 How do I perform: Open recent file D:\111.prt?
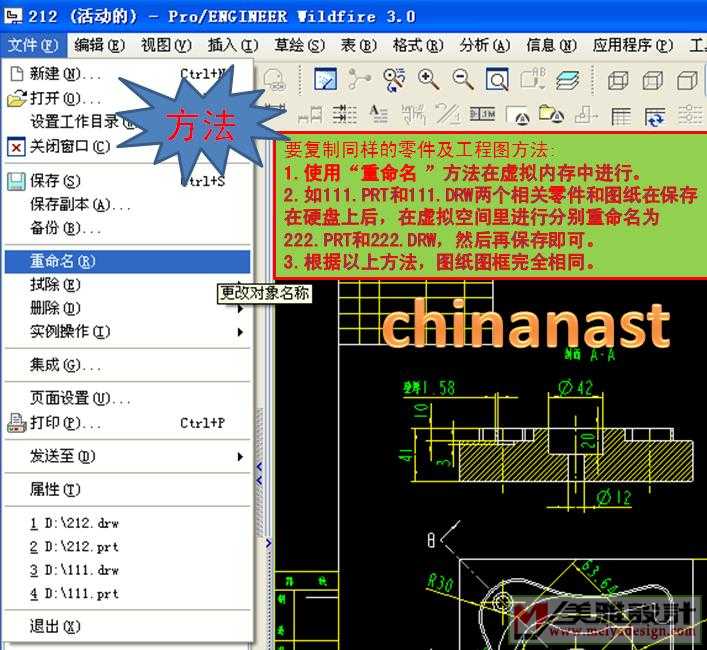click(x=127, y=594)
